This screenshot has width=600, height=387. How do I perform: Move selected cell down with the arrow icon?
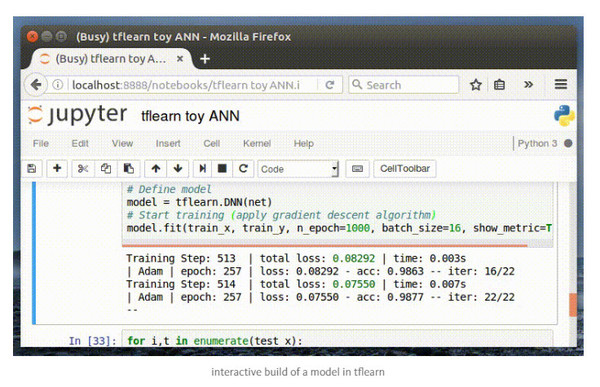click(178, 168)
